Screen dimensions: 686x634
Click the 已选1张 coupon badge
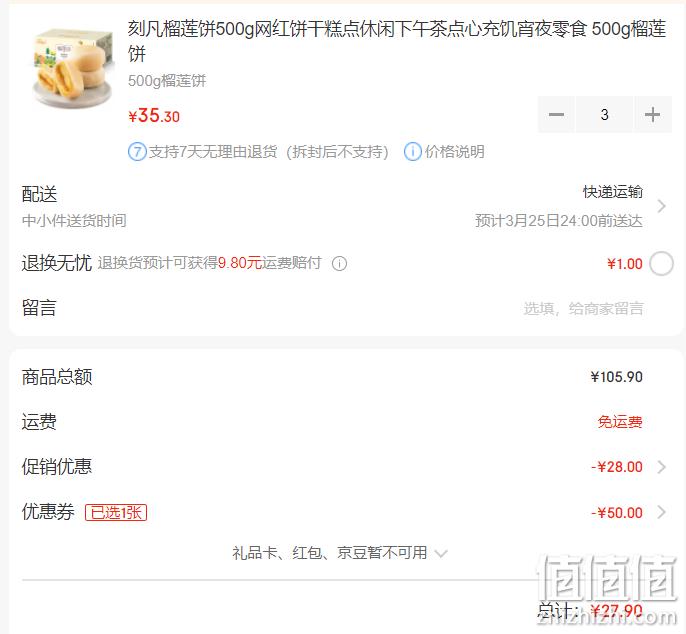point(116,512)
